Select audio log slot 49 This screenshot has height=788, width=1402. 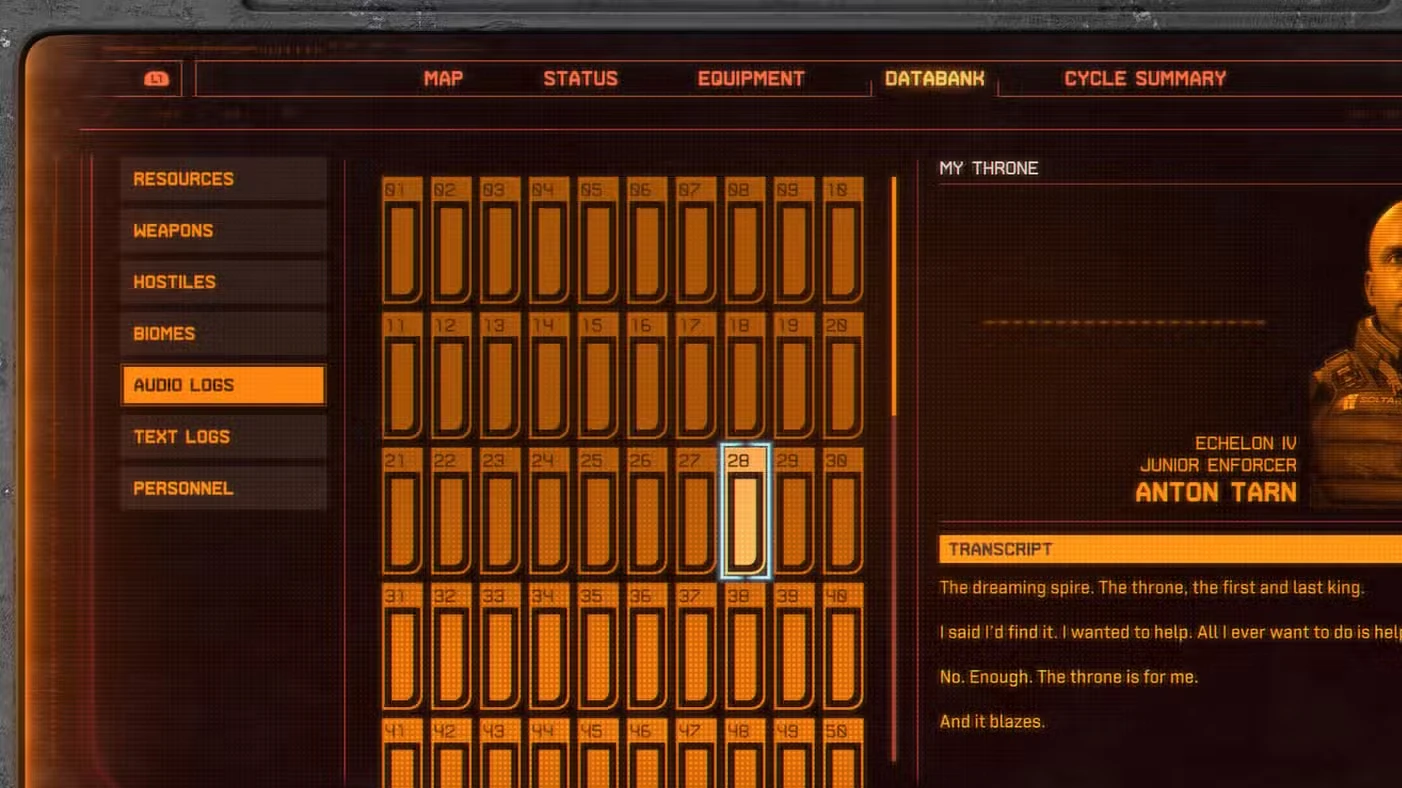coord(794,753)
